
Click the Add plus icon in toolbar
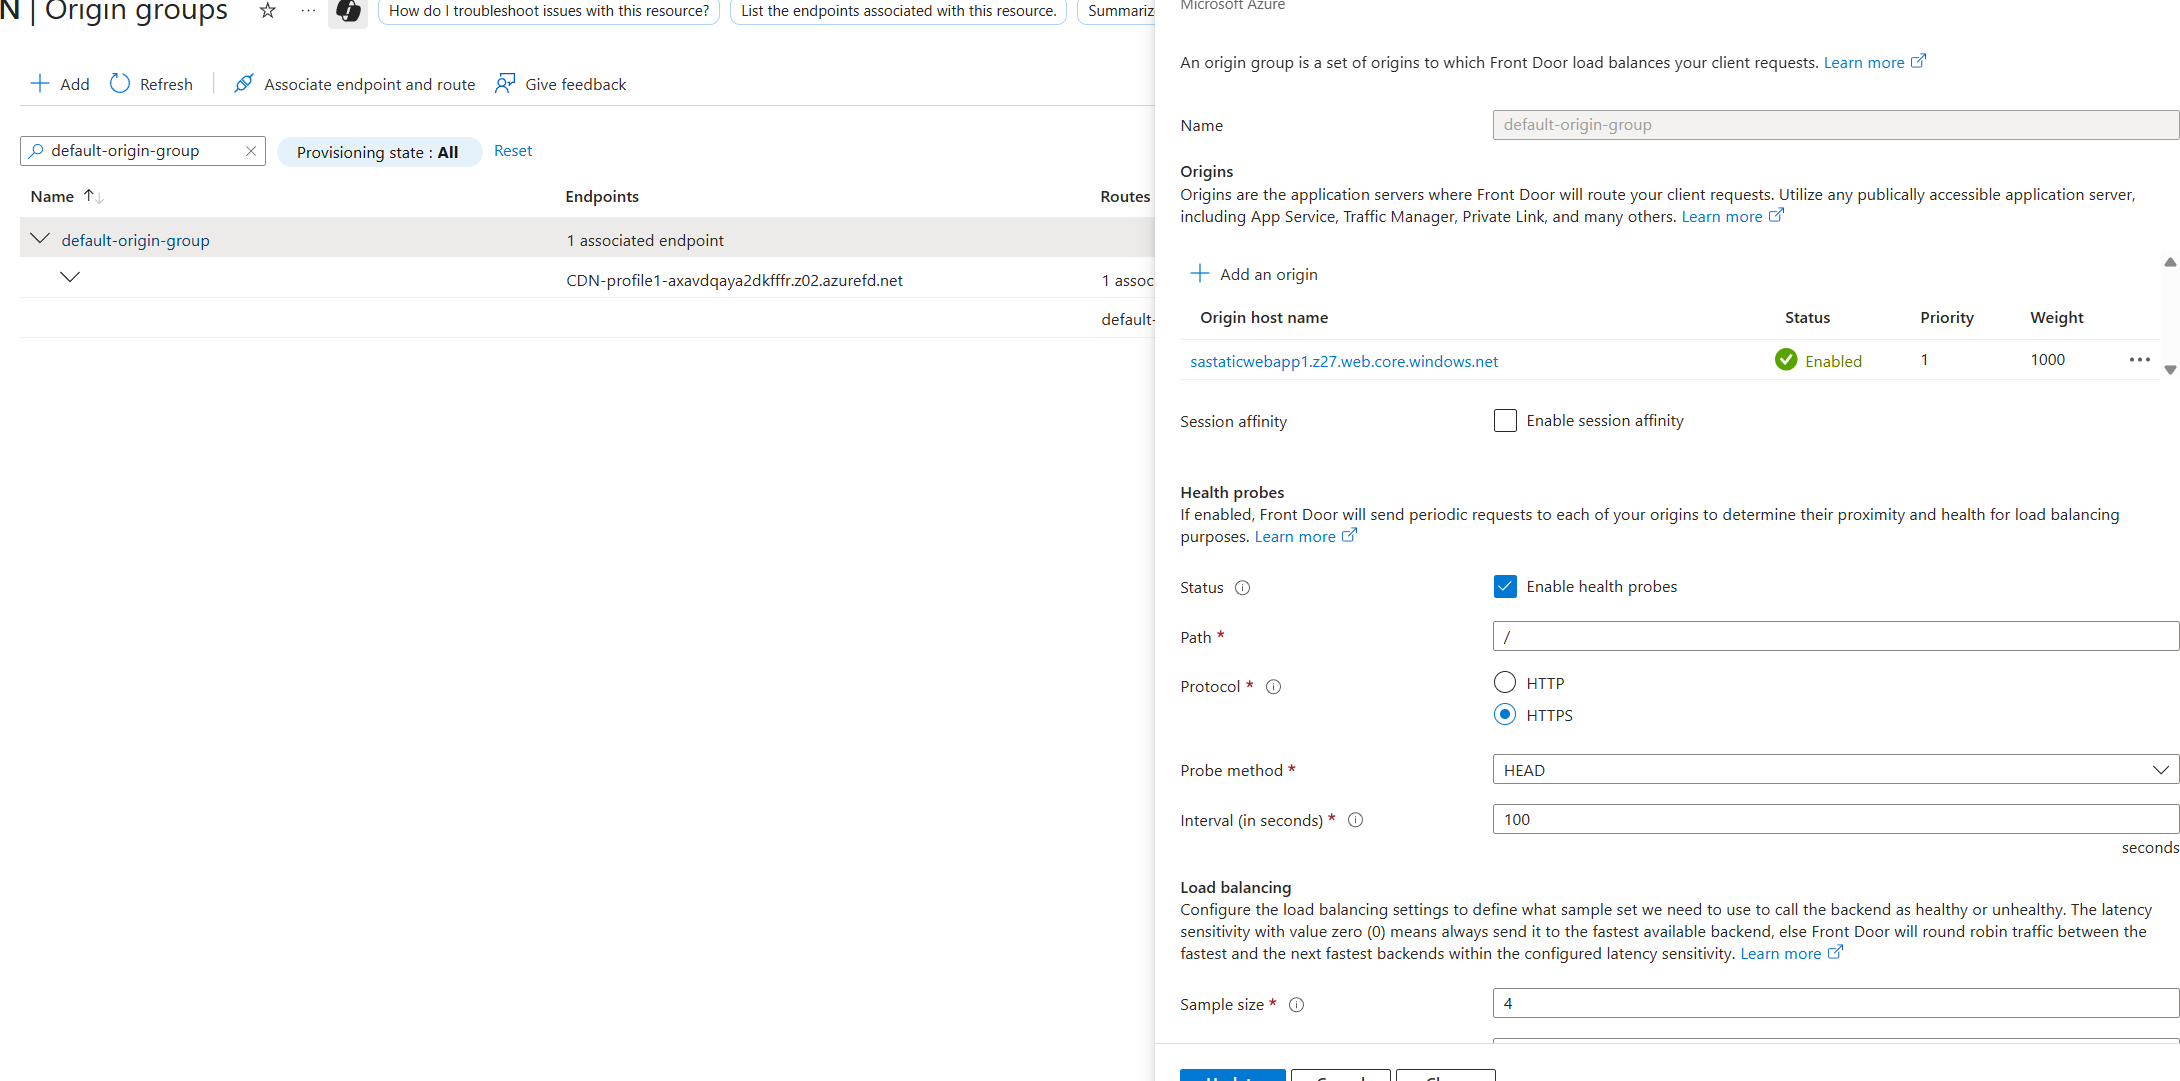click(x=40, y=83)
